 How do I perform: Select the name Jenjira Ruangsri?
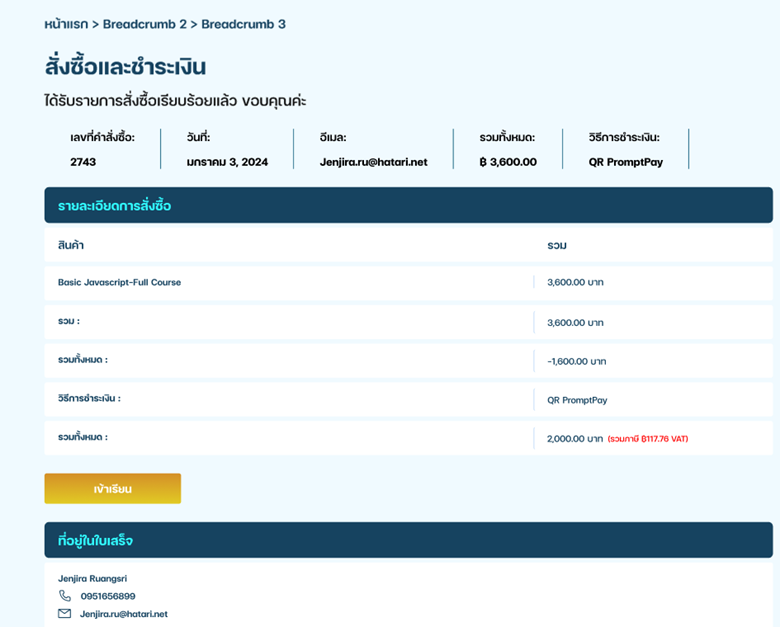(x=93, y=578)
